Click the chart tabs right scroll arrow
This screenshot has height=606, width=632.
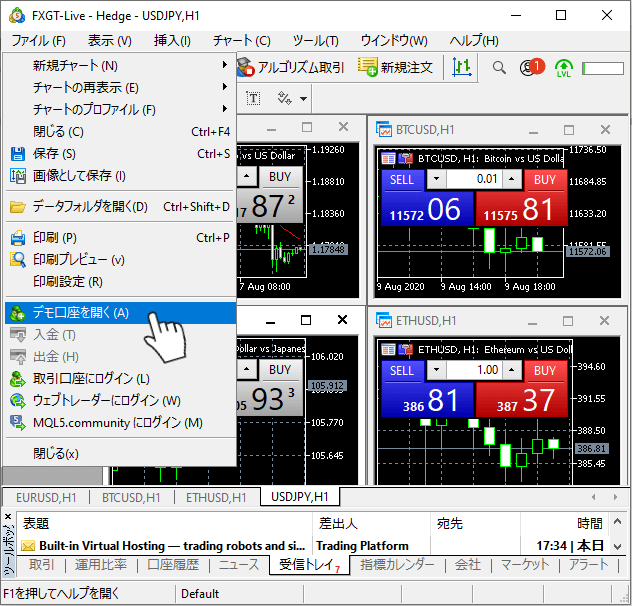point(615,497)
